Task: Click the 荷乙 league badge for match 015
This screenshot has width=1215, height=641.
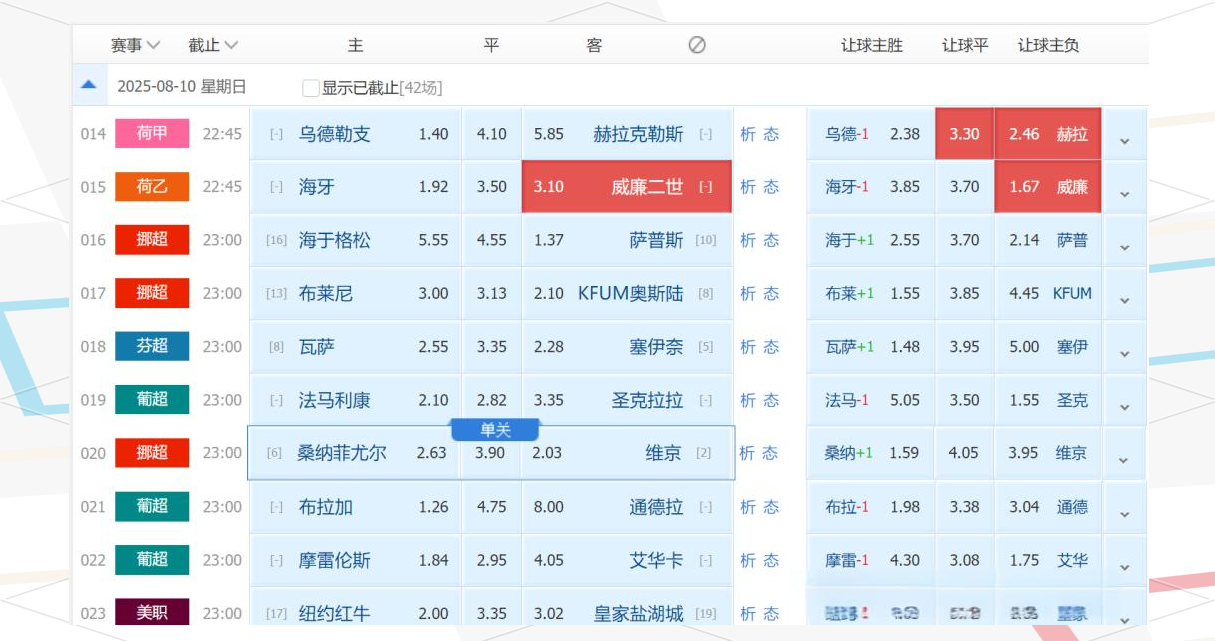Action: point(152,187)
